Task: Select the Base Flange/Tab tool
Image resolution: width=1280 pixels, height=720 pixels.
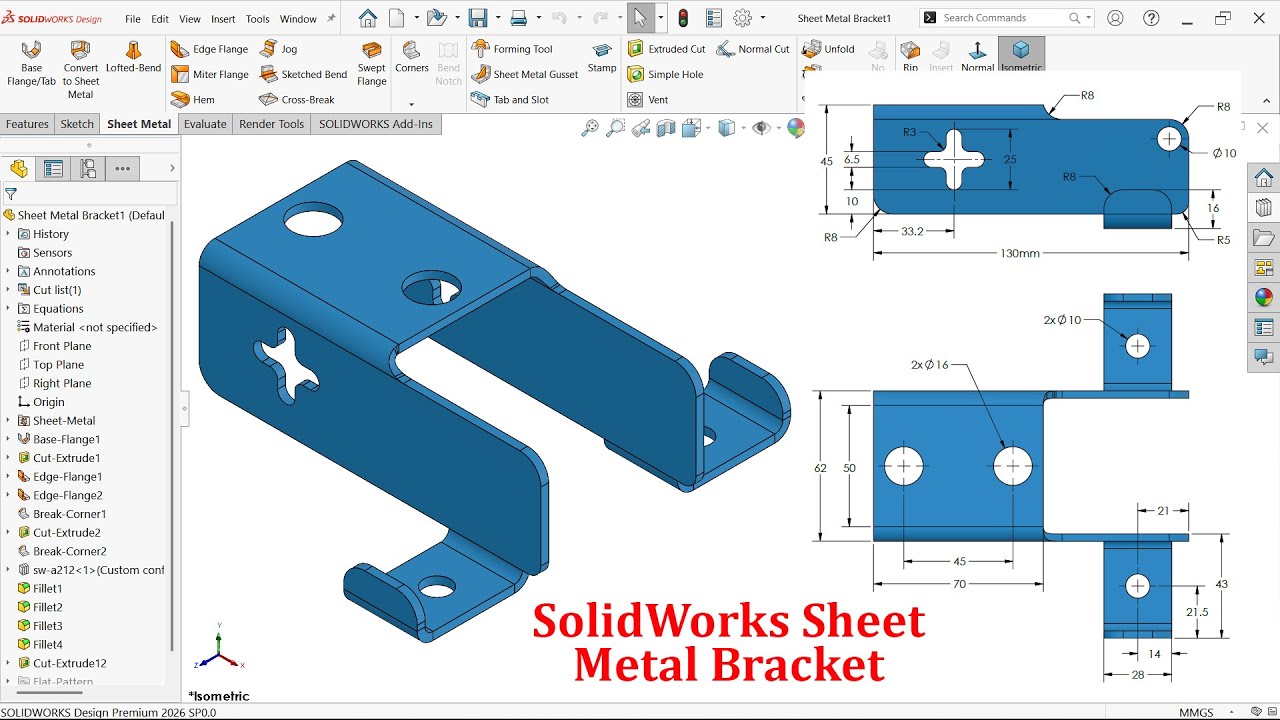Action: coord(31,64)
